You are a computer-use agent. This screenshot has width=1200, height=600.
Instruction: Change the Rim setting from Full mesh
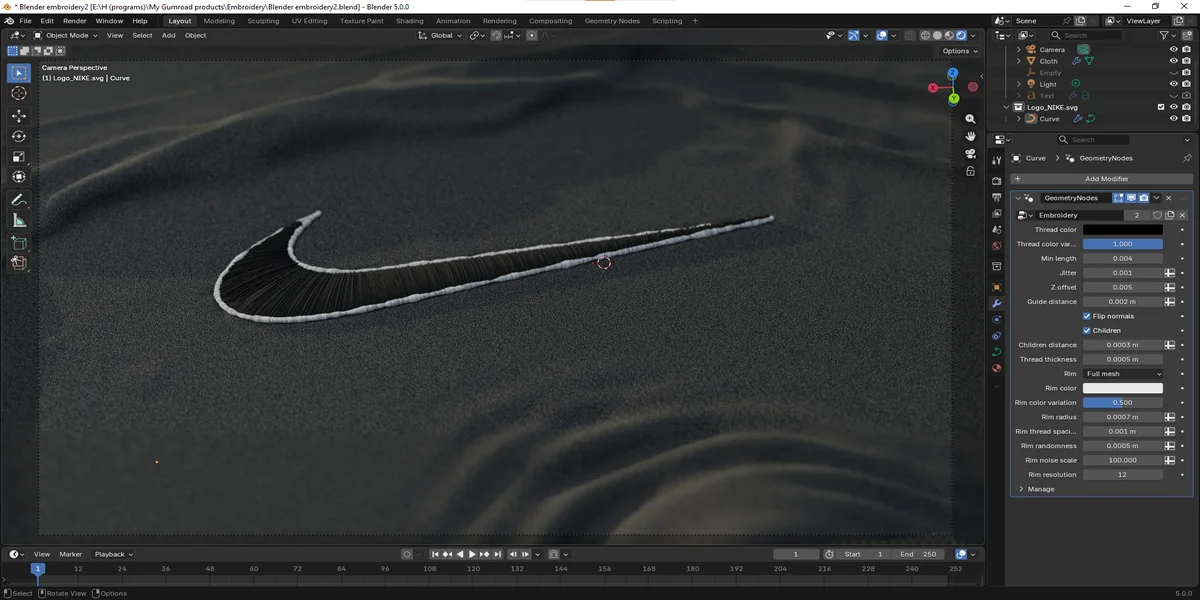point(1122,373)
